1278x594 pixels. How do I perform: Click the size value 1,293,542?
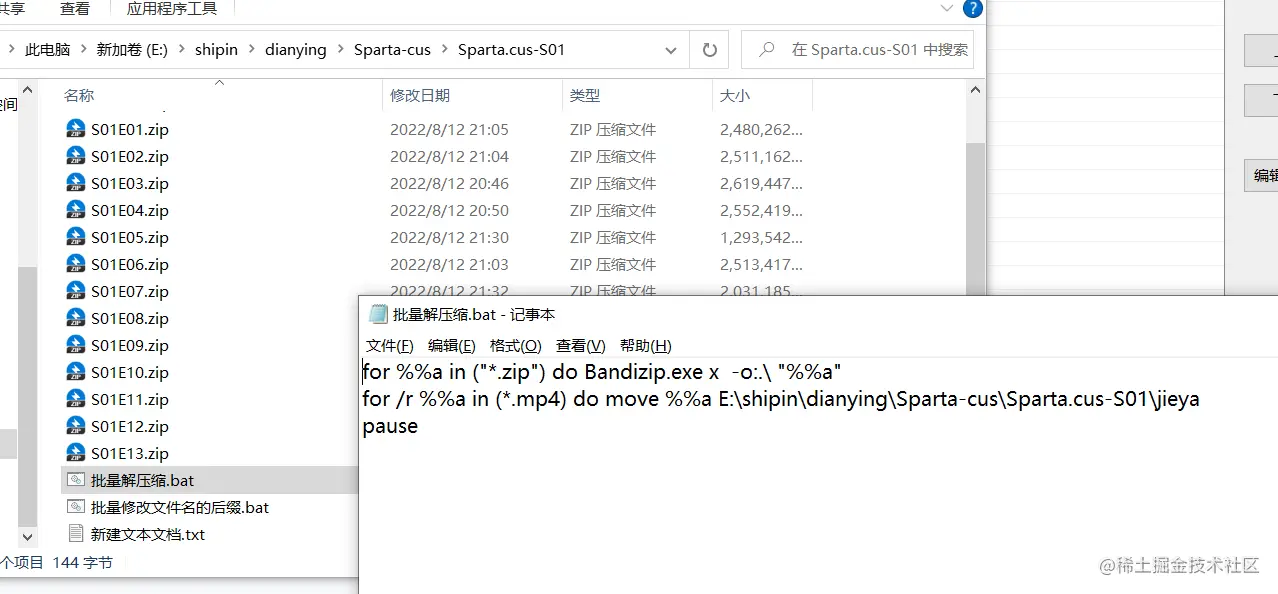(761, 237)
